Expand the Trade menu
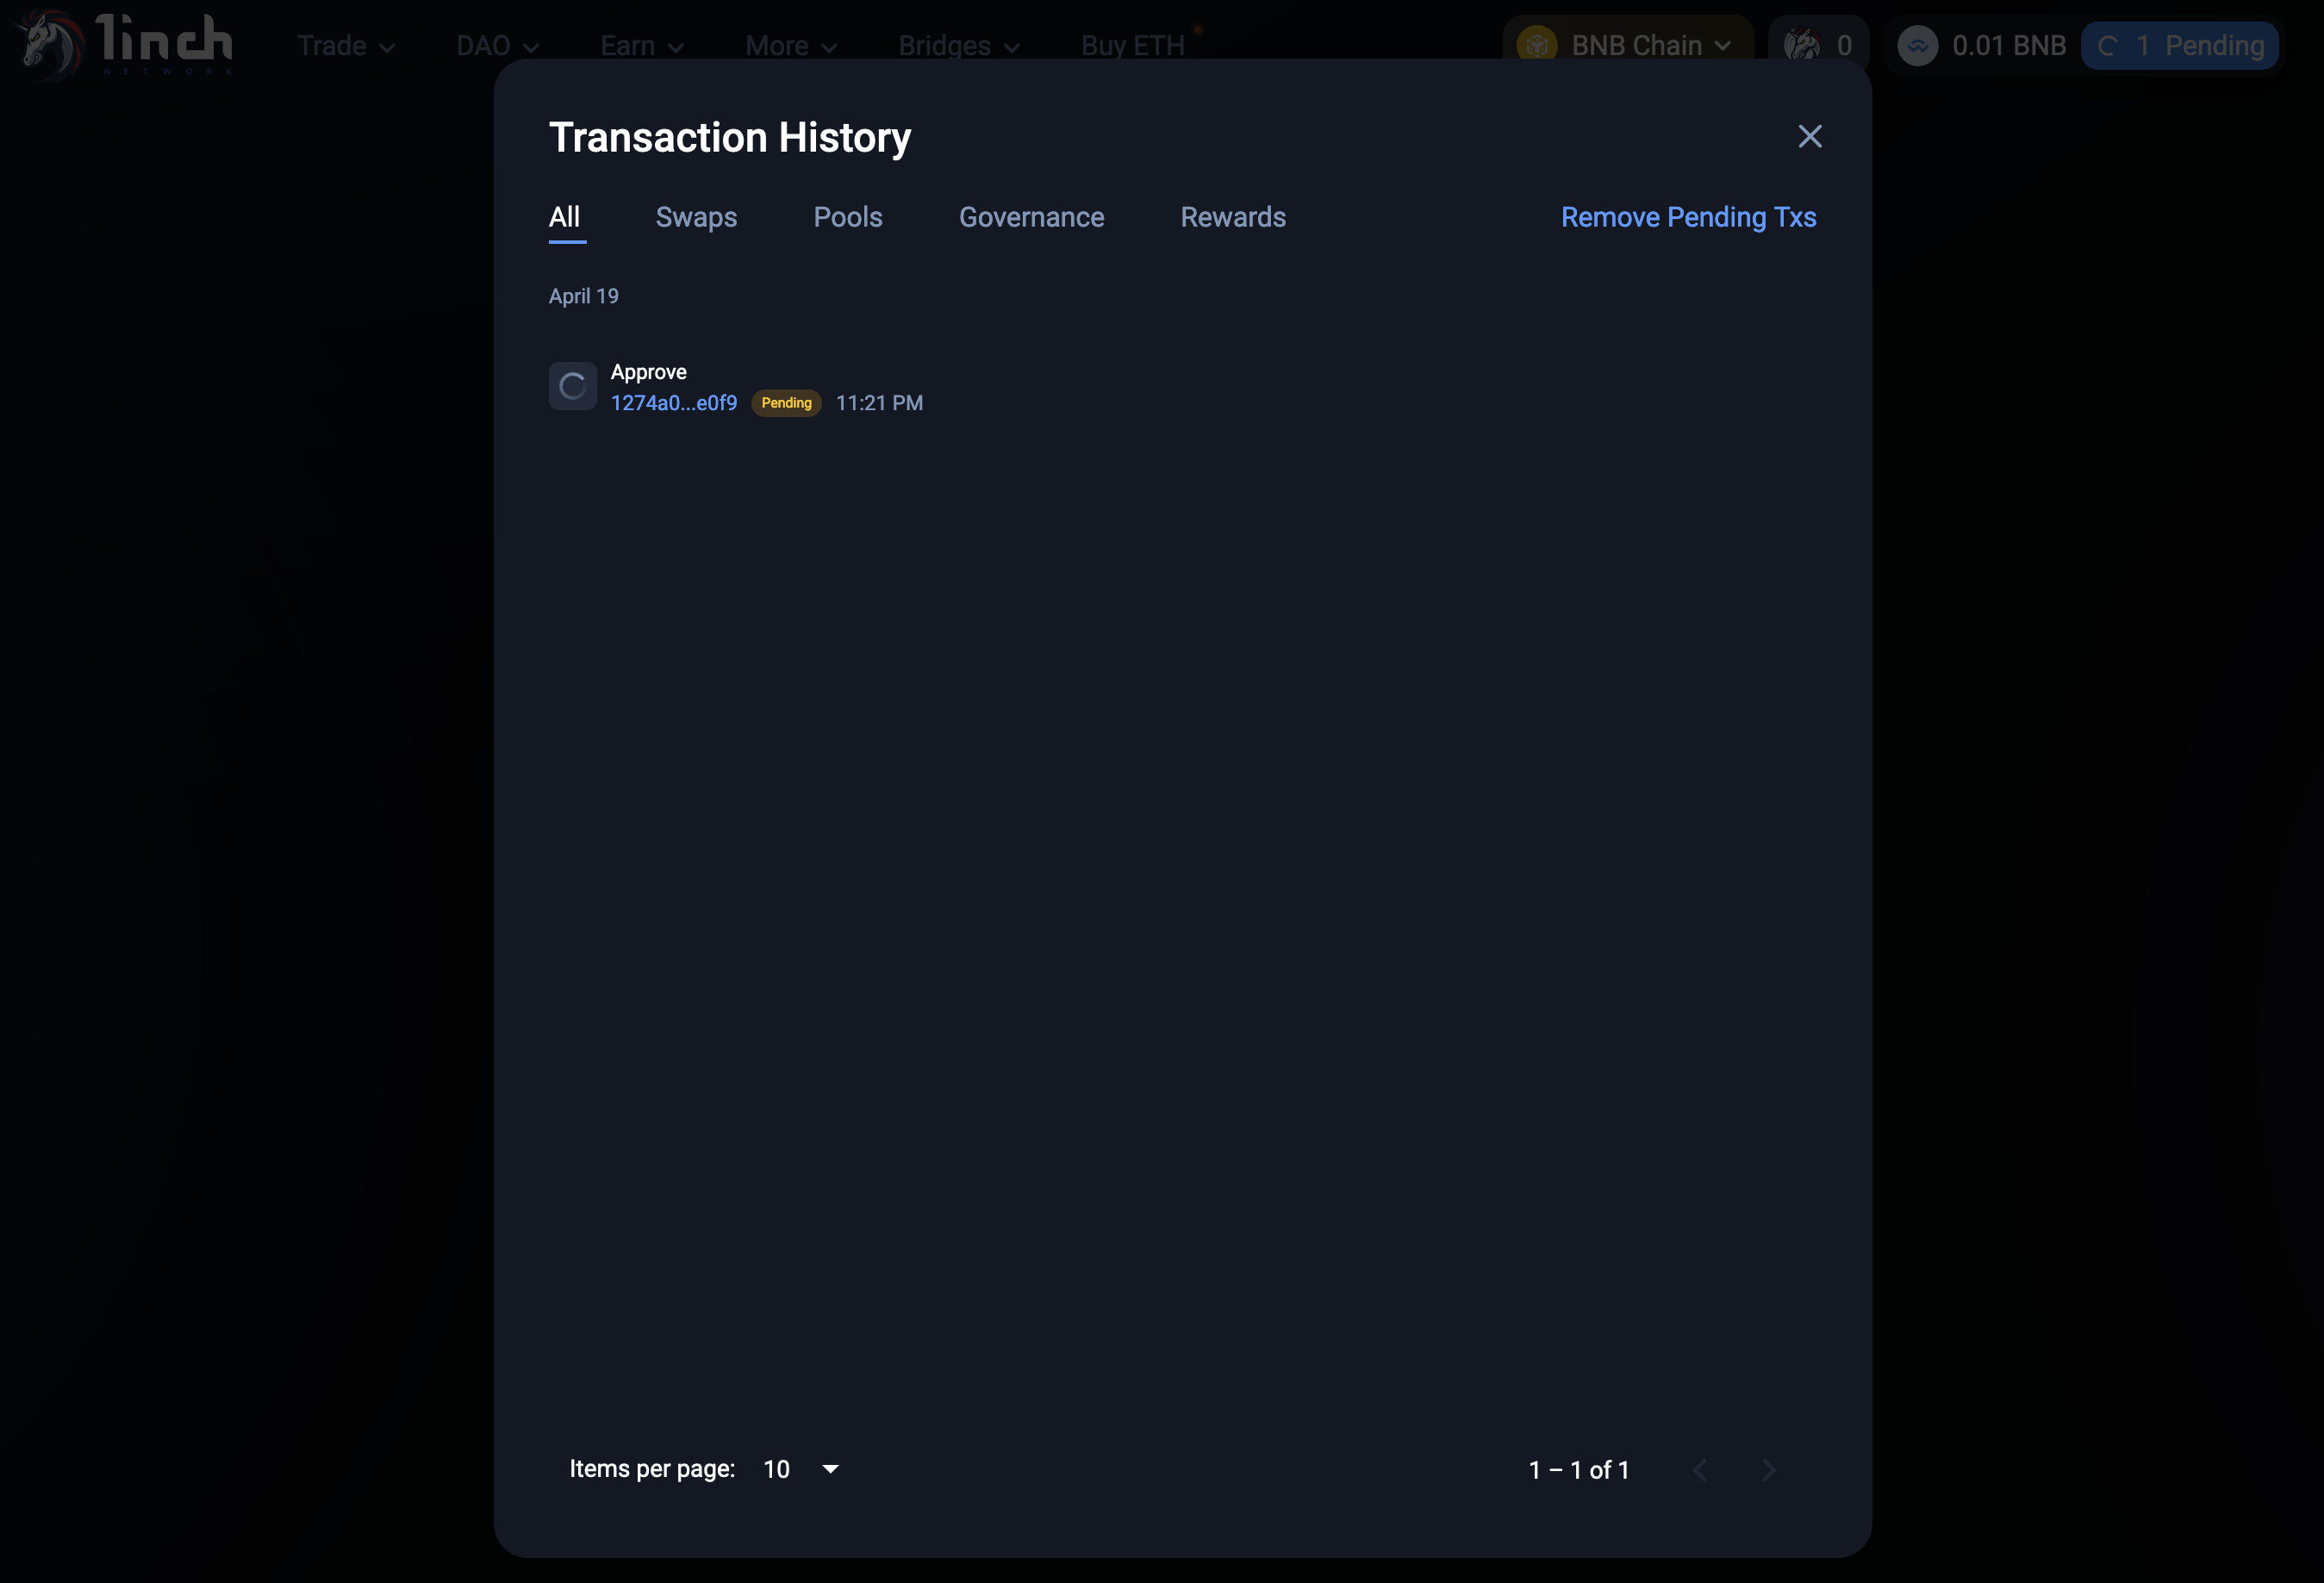This screenshot has width=2324, height=1583. click(345, 45)
